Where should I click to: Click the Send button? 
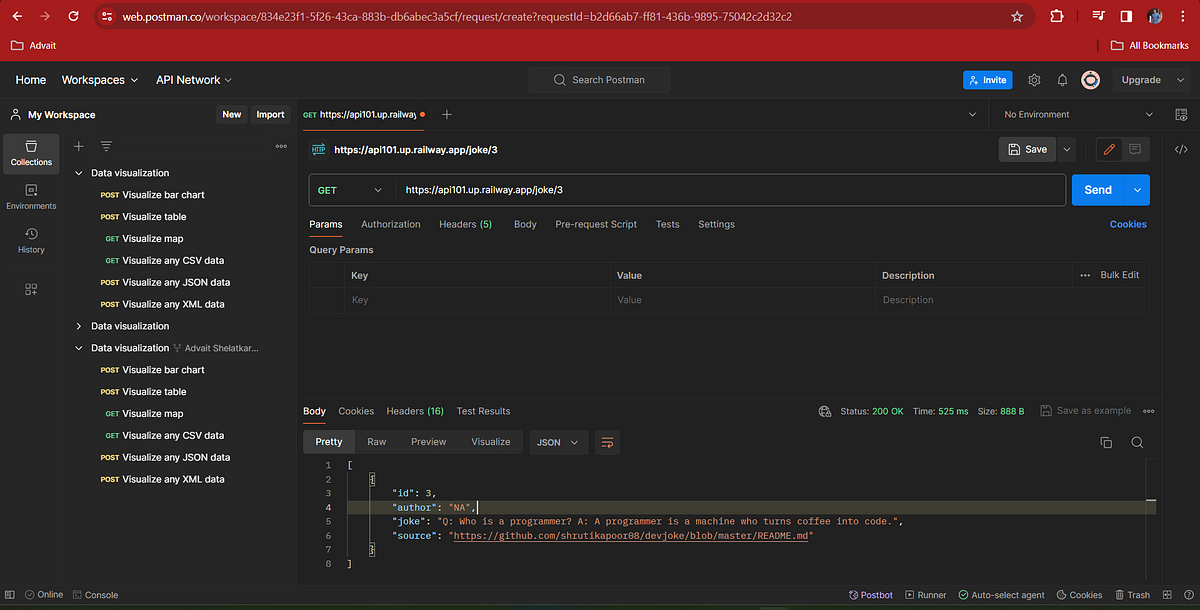pyautogui.click(x=1097, y=189)
